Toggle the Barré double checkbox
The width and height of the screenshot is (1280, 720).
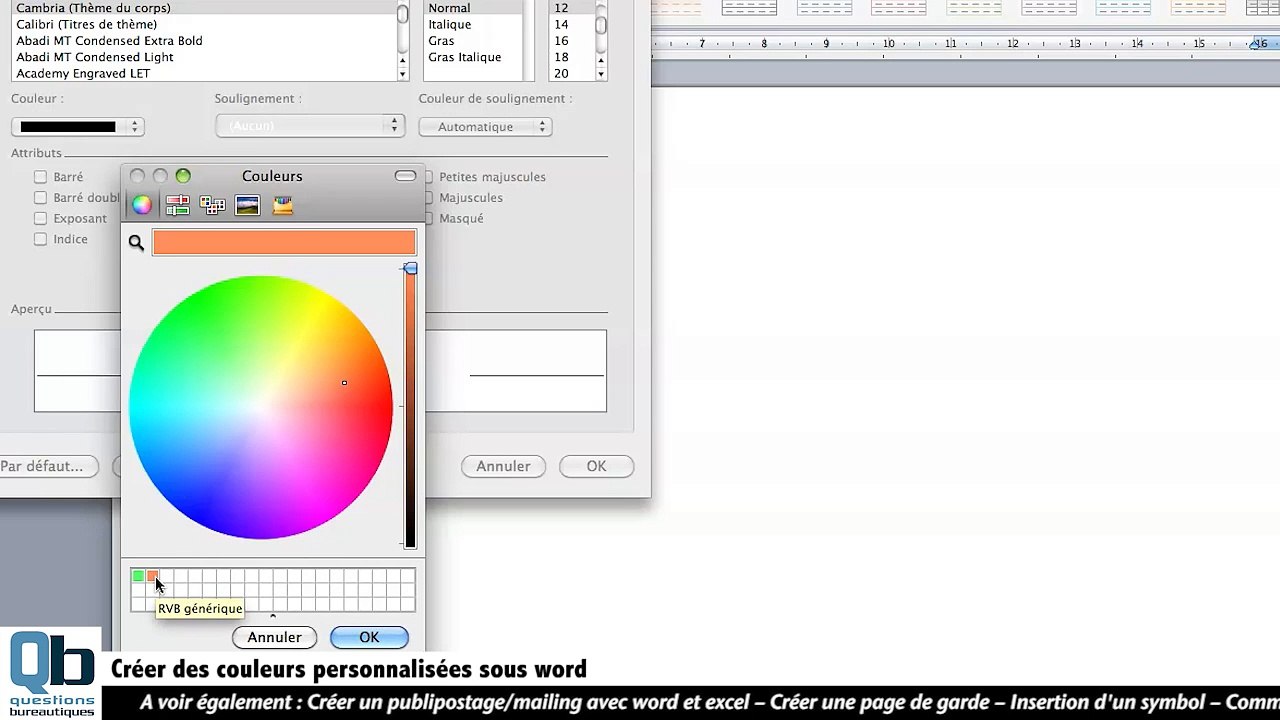(x=40, y=198)
